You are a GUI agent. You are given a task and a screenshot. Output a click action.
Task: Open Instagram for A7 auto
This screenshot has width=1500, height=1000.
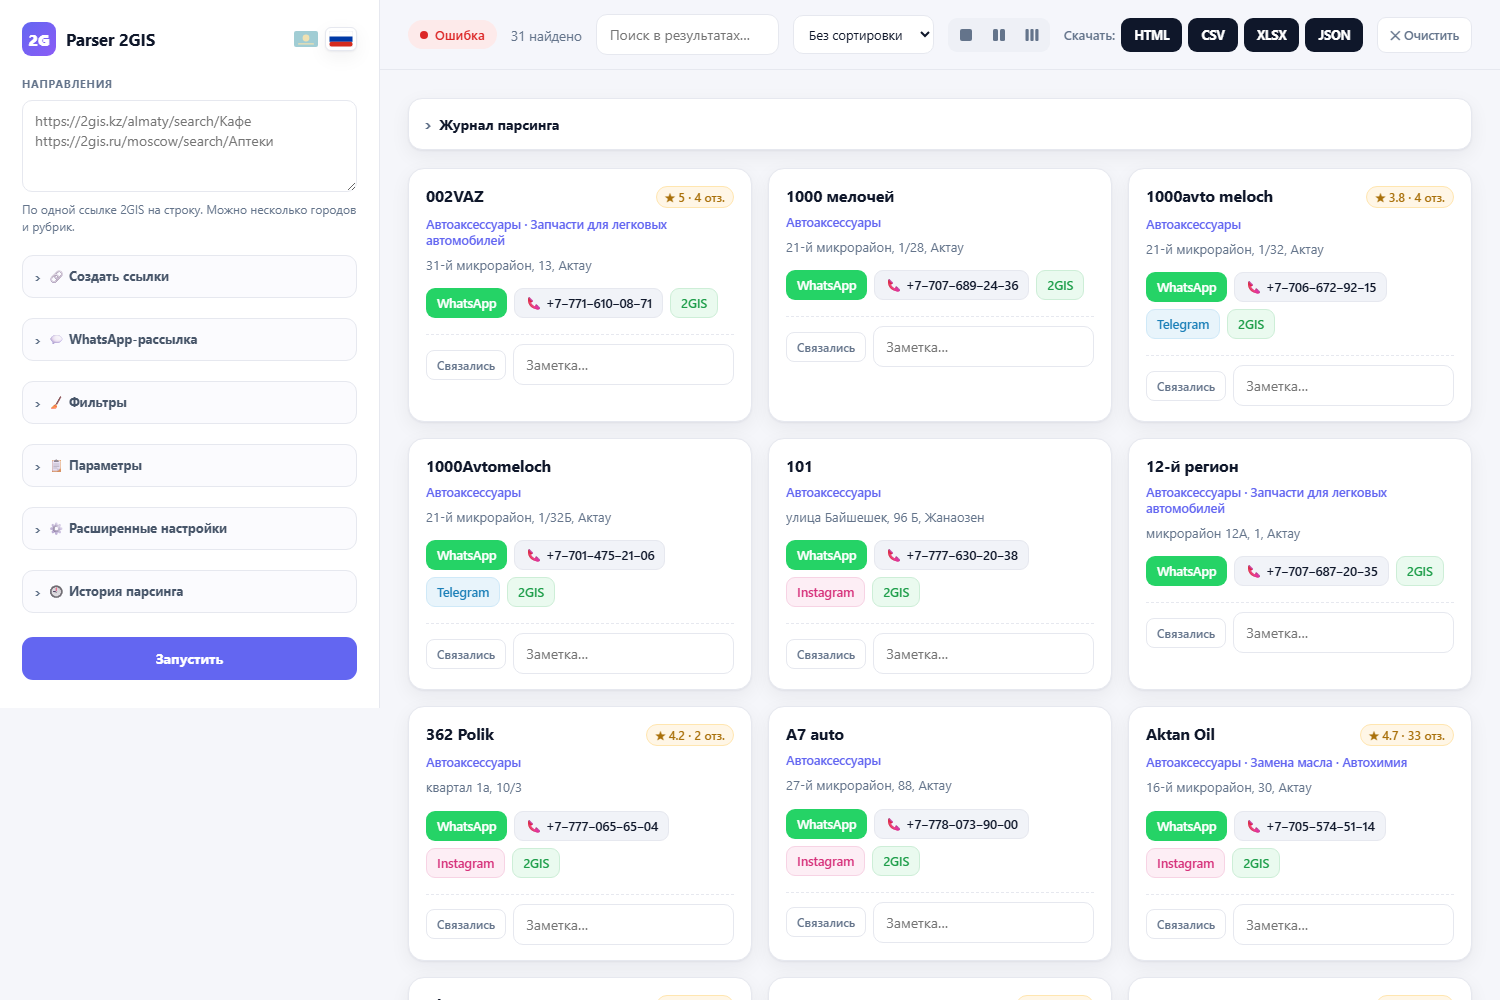pyautogui.click(x=826, y=862)
